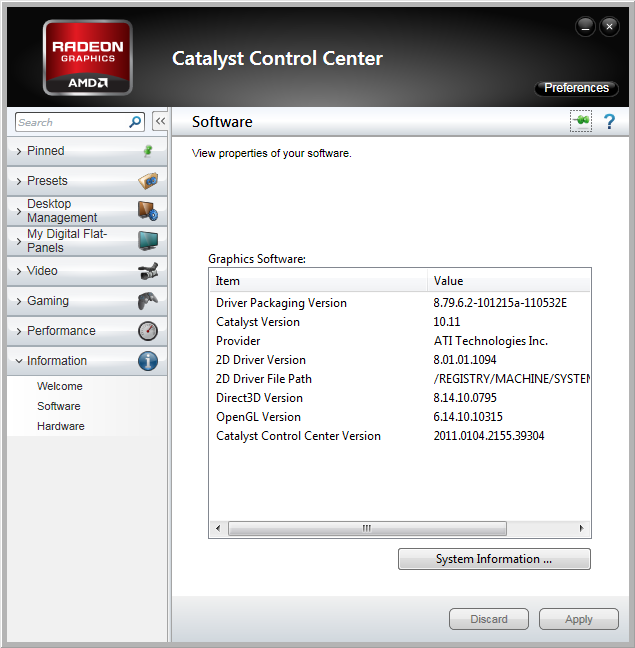Select the OpenGL Version row label
This screenshot has width=635, height=648.
pyautogui.click(x=258, y=417)
